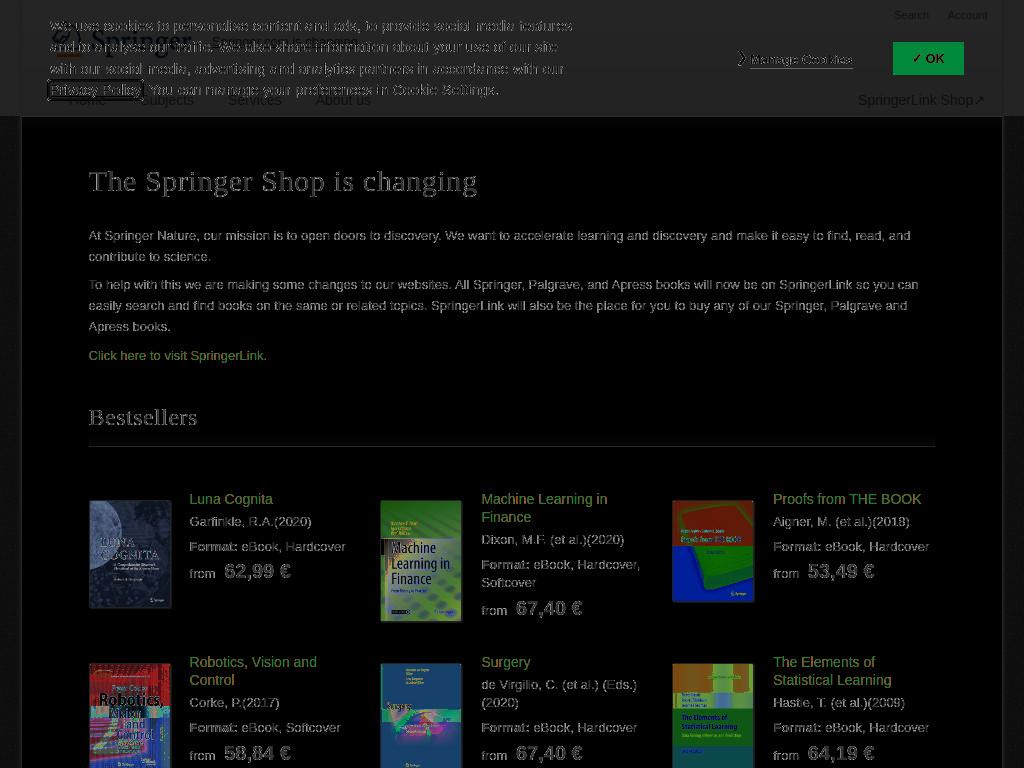
Task: Select author text 'Garfinkle, R.A.(2020)'
Action: pyautogui.click(x=250, y=521)
